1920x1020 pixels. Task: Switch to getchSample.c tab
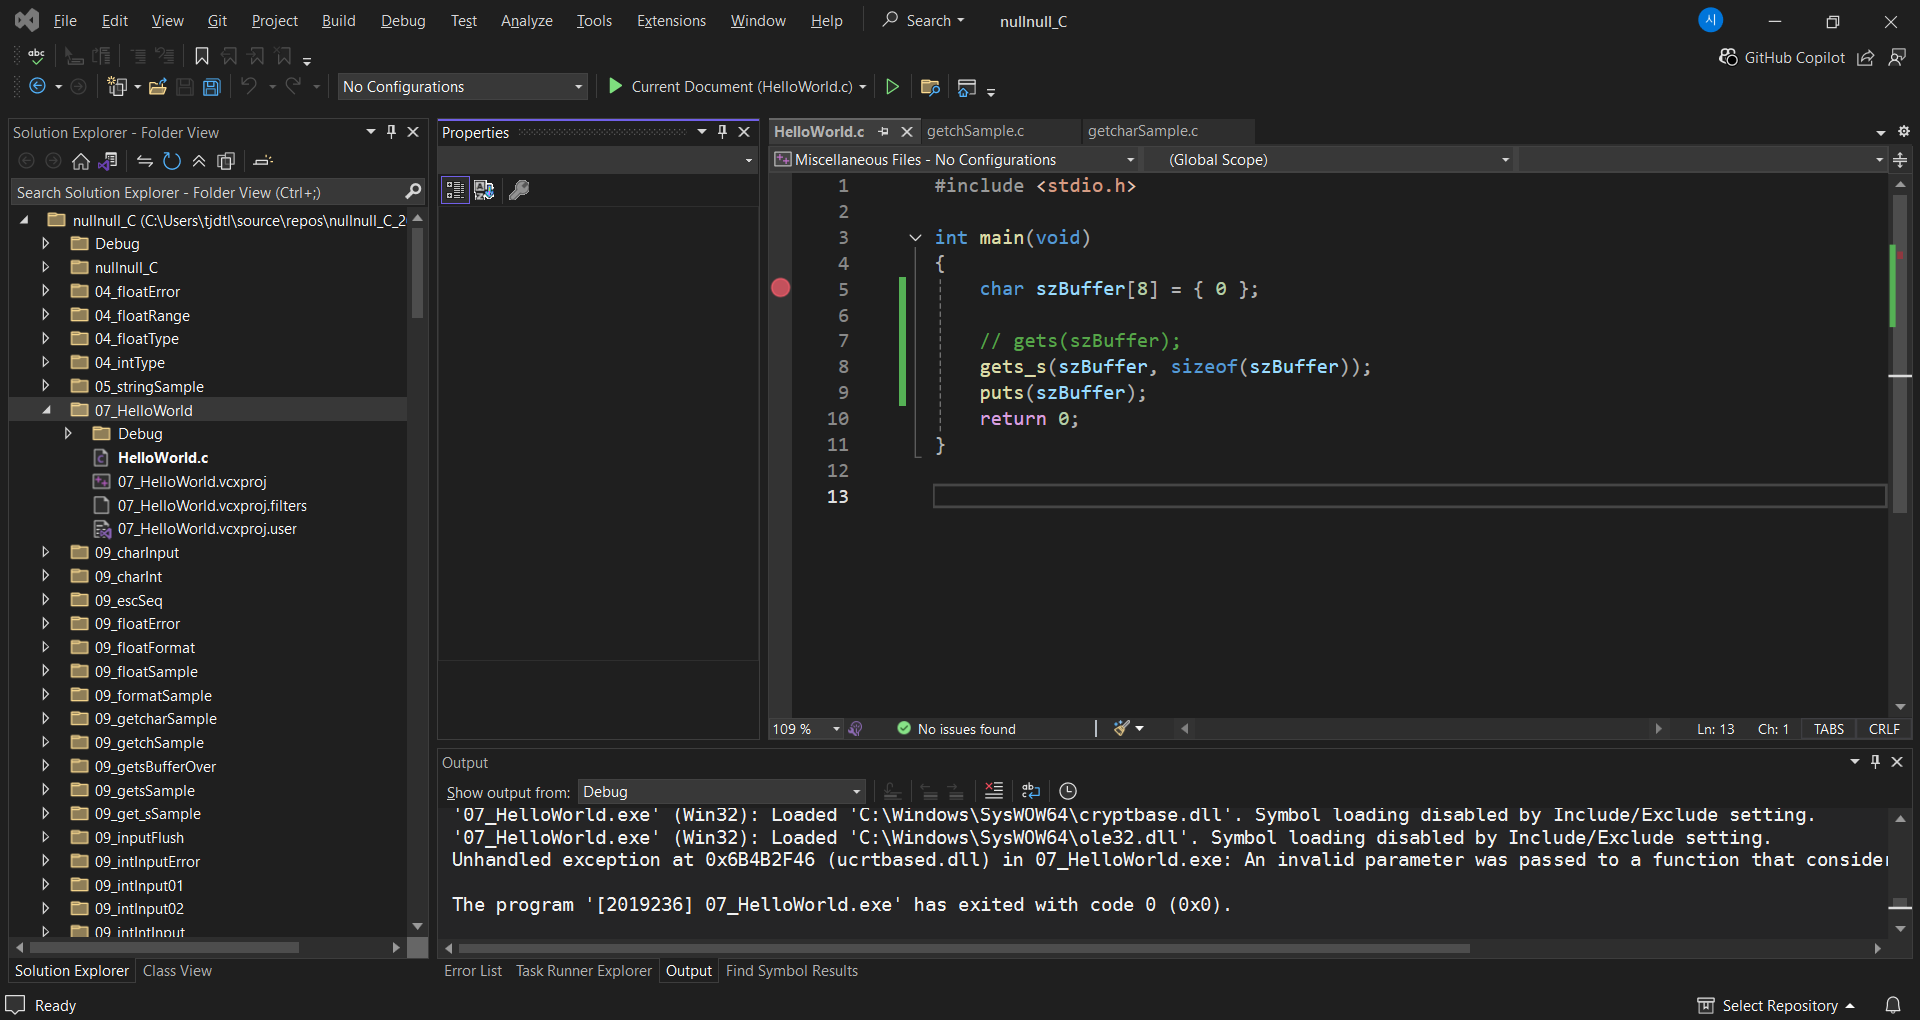(x=975, y=131)
